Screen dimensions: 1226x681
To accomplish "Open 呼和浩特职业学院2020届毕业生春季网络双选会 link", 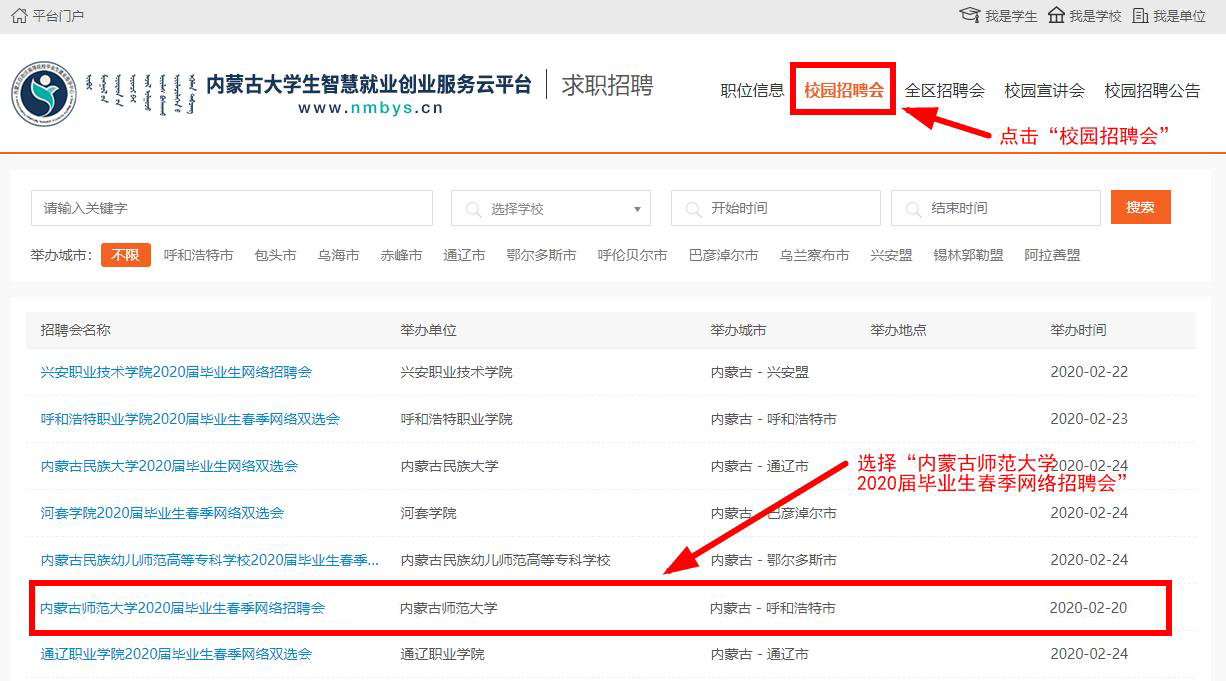I will pos(190,419).
